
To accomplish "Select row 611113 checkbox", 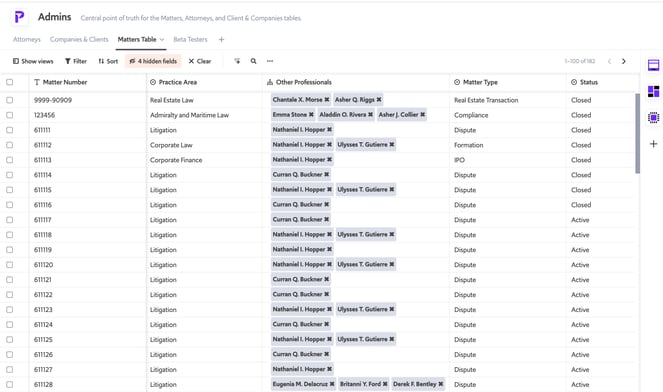I will [x=9, y=160].
